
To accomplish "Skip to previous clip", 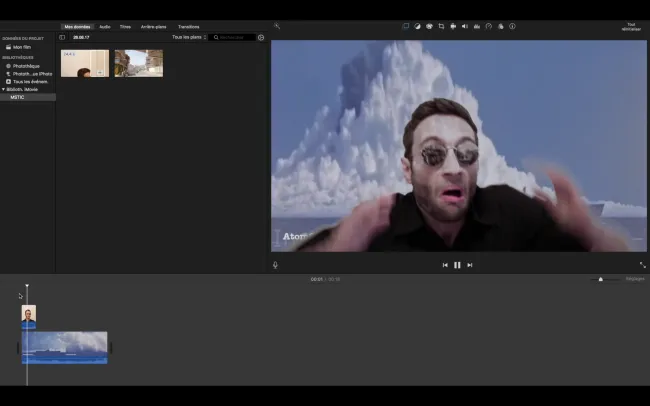I will point(445,265).
